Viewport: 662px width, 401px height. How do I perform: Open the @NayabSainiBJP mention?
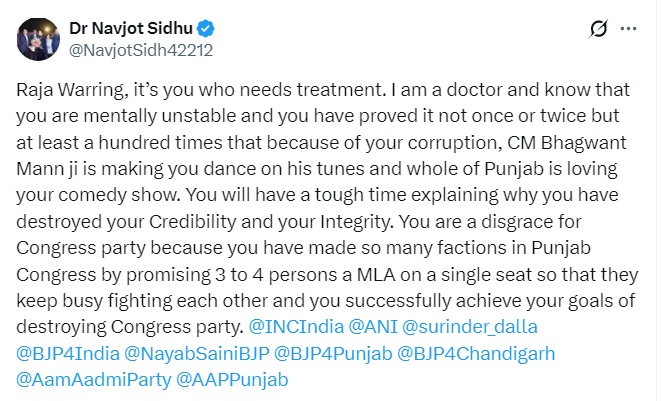(195, 353)
